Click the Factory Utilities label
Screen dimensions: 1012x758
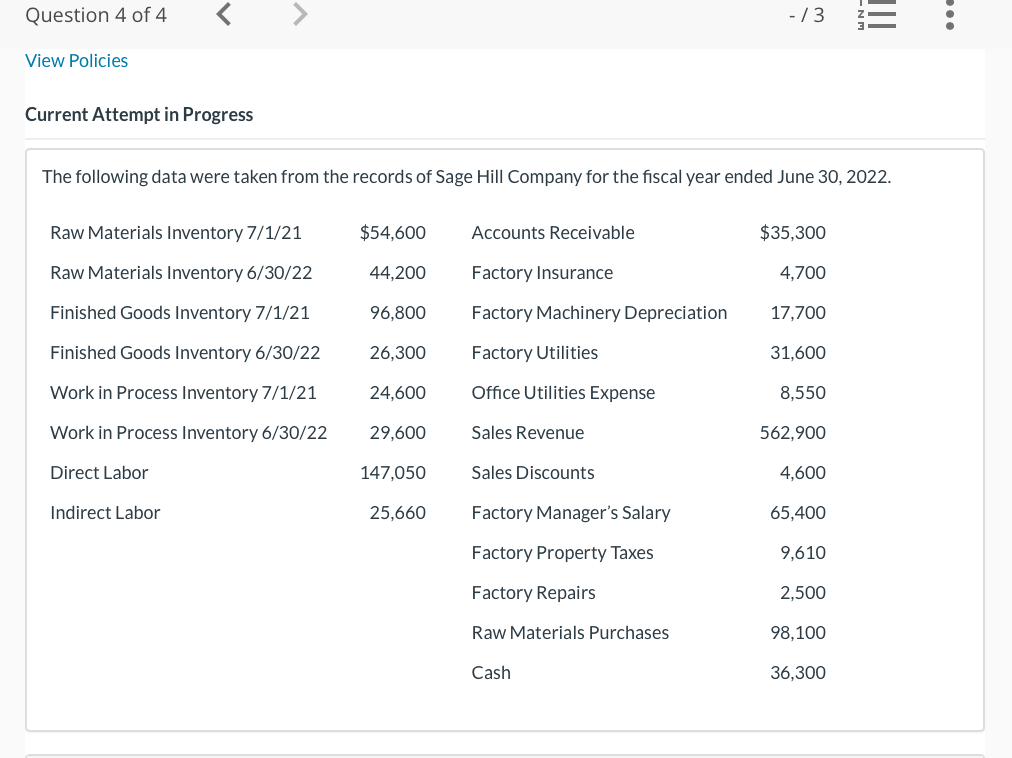(535, 353)
